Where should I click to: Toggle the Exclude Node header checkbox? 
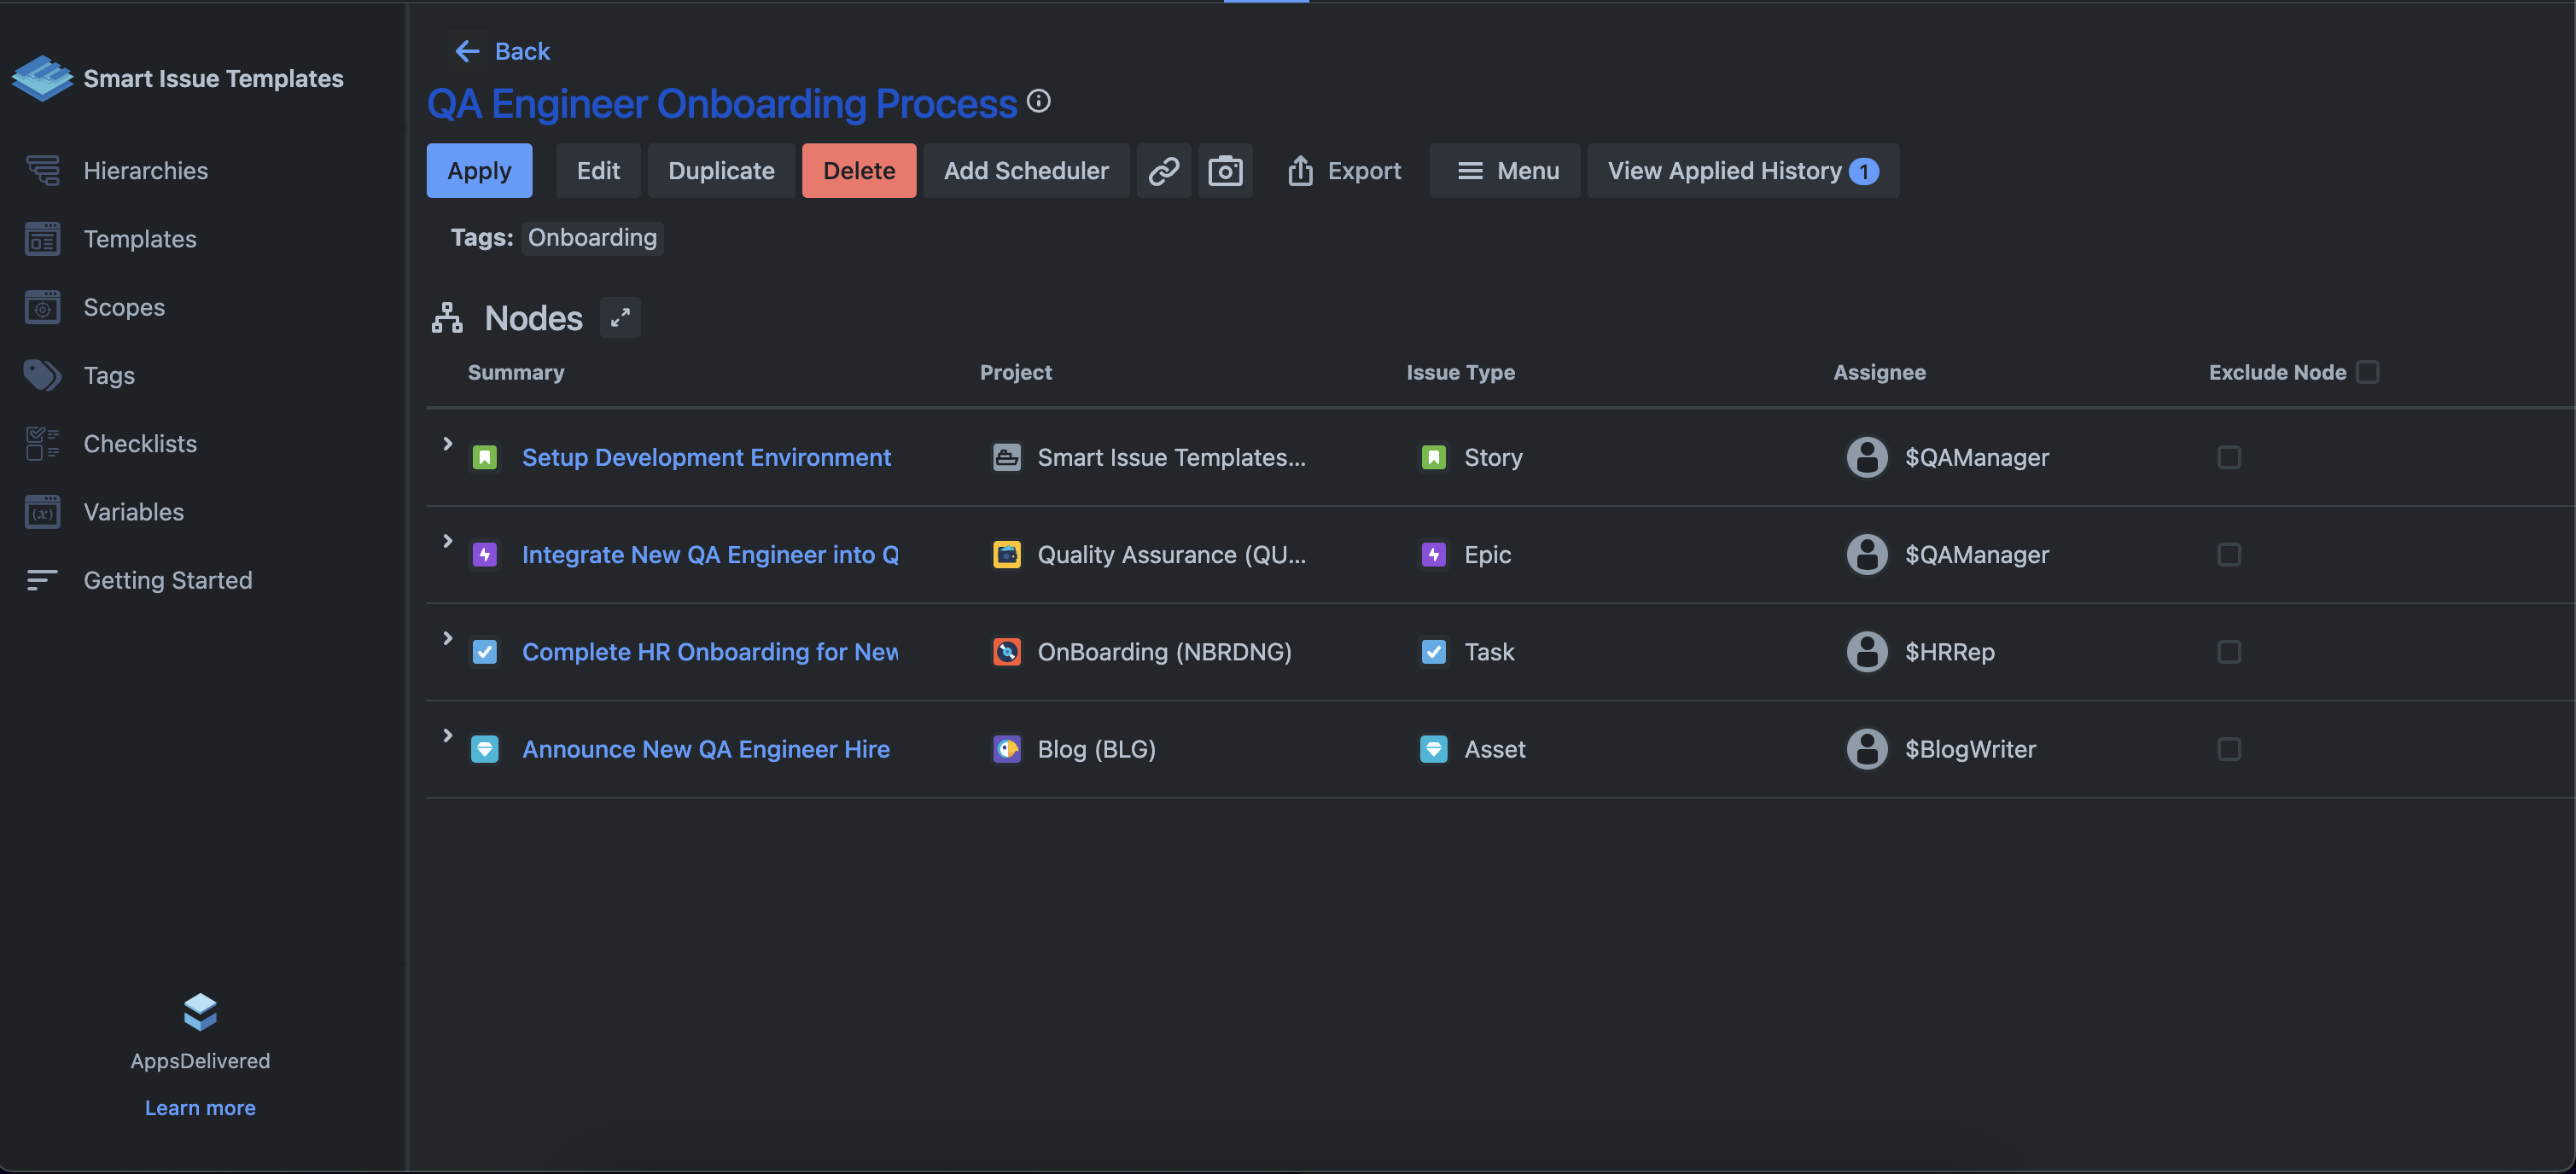coord(2367,372)
